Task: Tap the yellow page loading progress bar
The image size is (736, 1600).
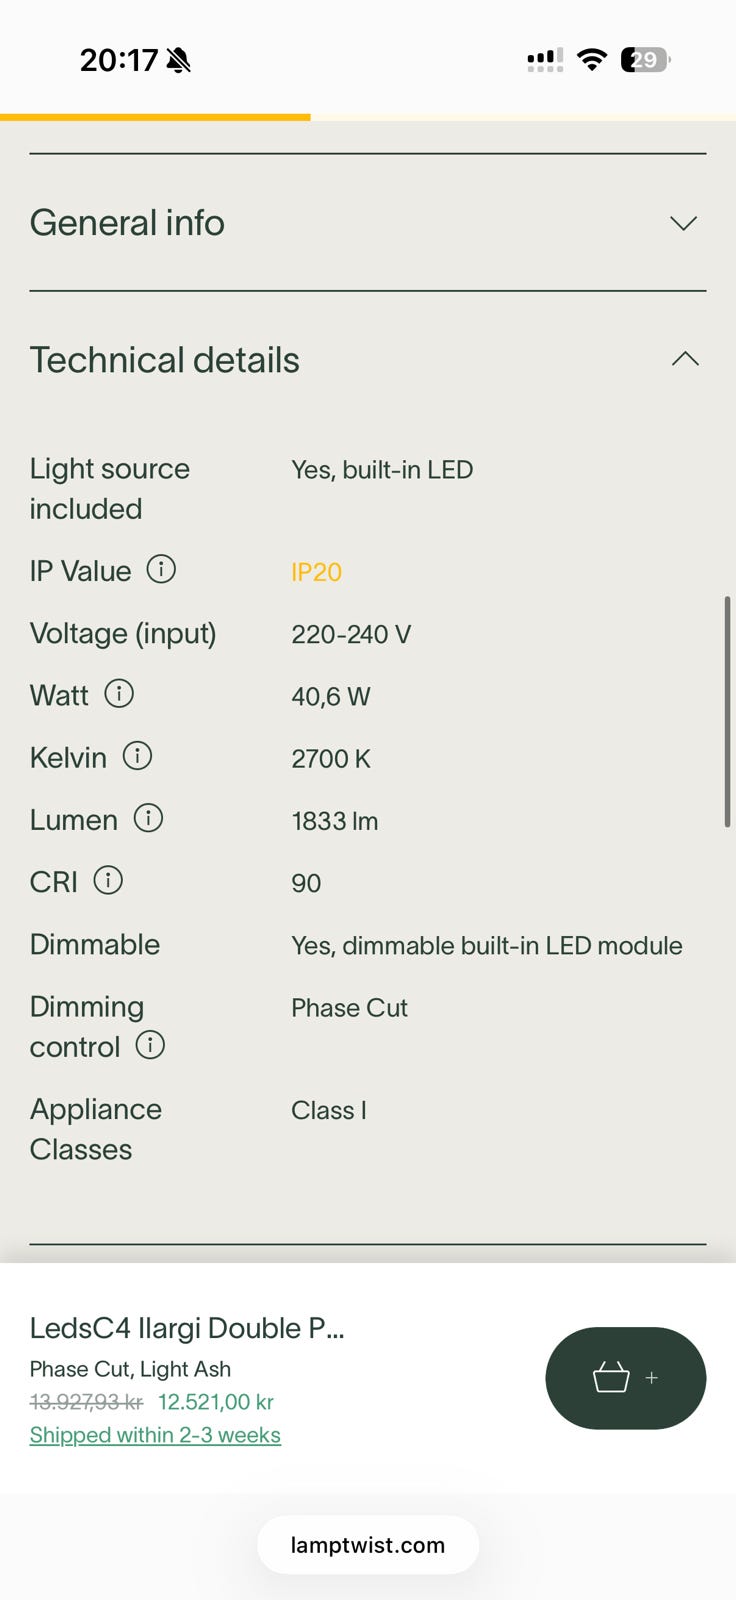Action: point(155,117)
